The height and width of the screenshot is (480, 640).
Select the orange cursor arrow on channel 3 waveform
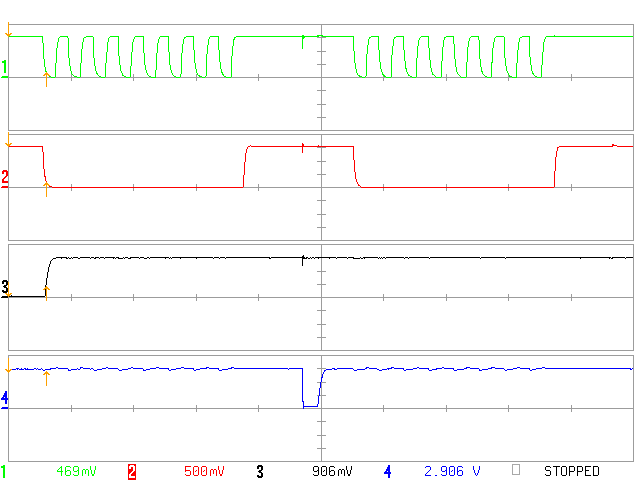[x=46, y=291]
